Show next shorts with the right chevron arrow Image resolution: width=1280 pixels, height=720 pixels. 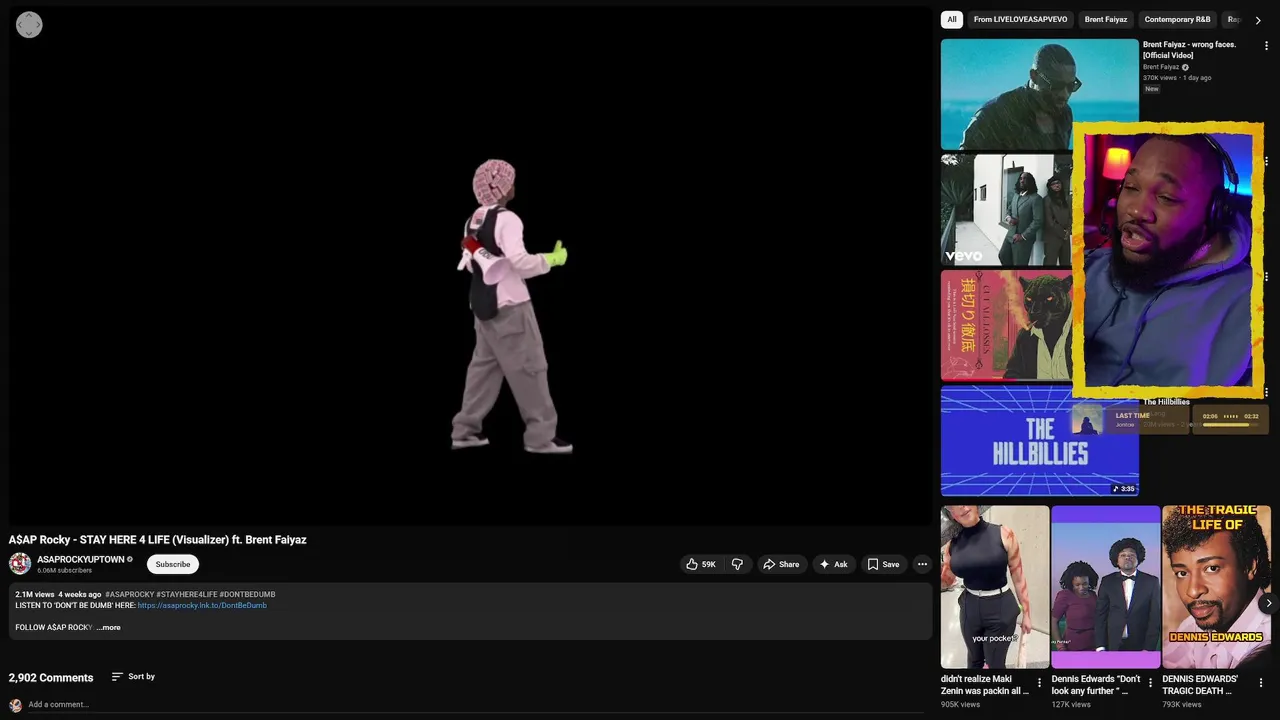pyautogui.click(x=1268, y=603)
